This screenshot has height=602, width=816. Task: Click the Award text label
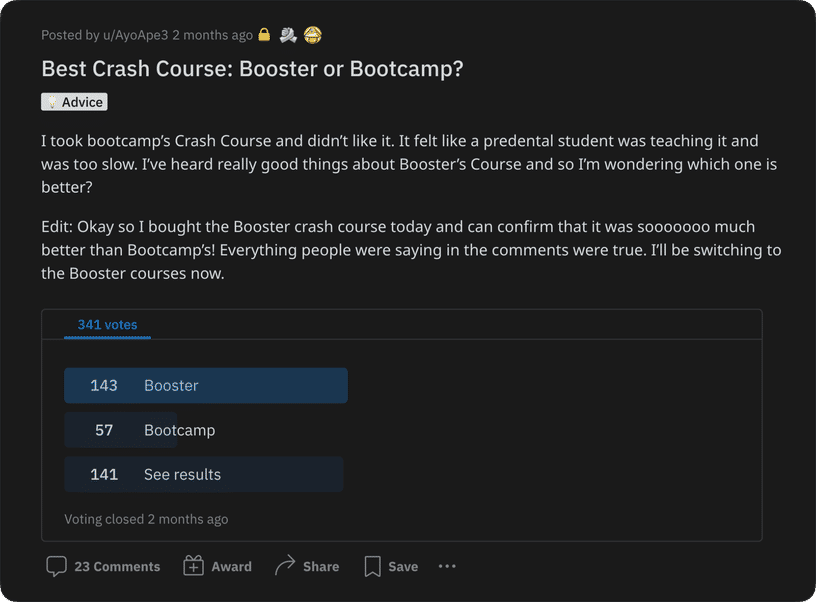coord(231,566)
